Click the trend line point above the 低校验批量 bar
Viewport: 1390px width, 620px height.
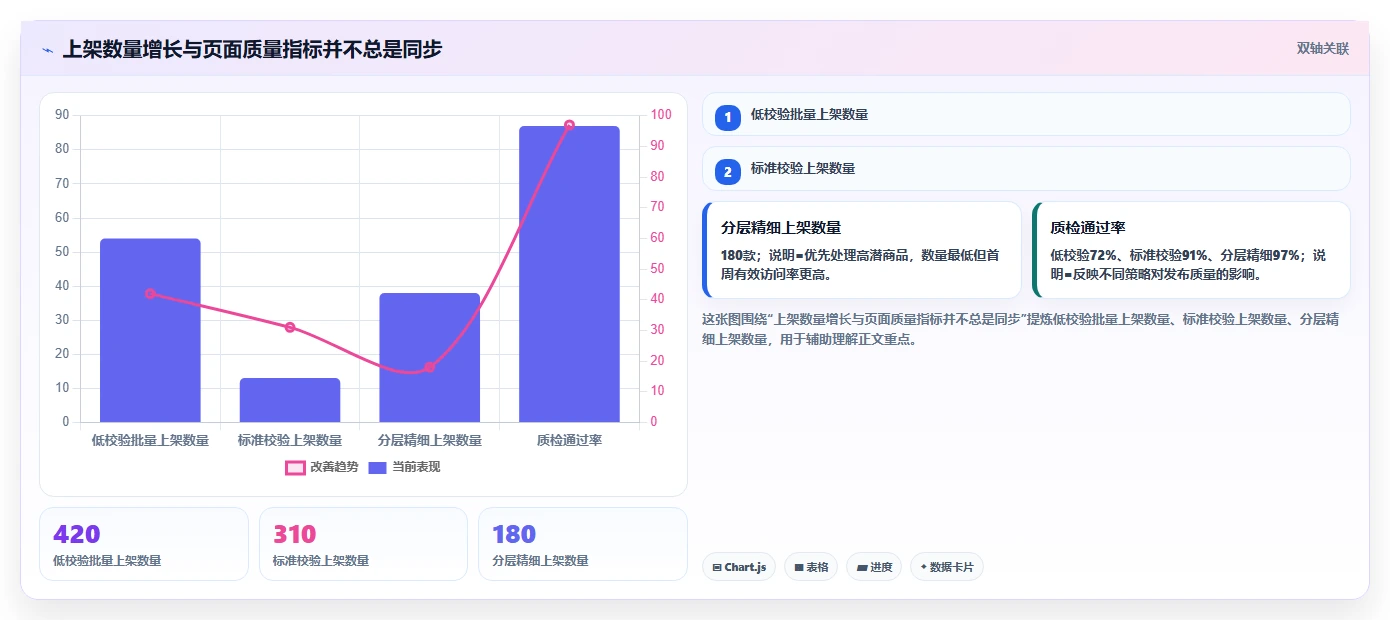150,293
